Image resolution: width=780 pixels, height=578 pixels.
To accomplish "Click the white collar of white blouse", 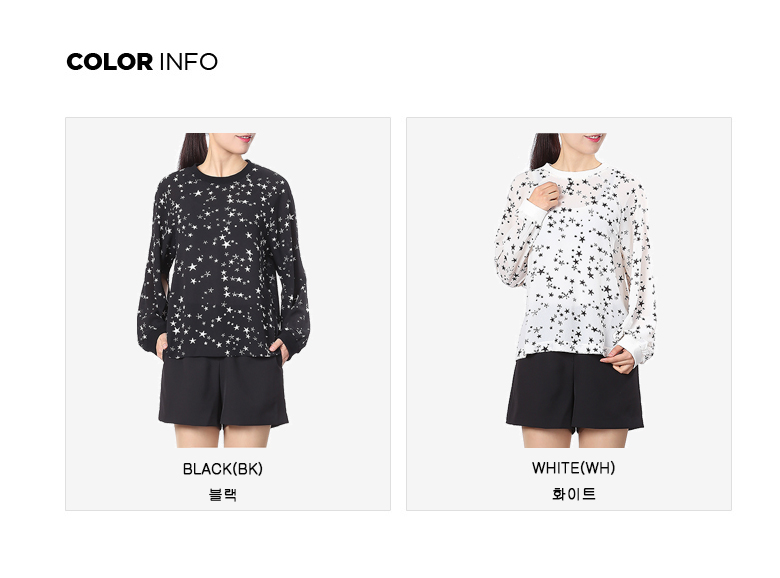I will point(575,170).
